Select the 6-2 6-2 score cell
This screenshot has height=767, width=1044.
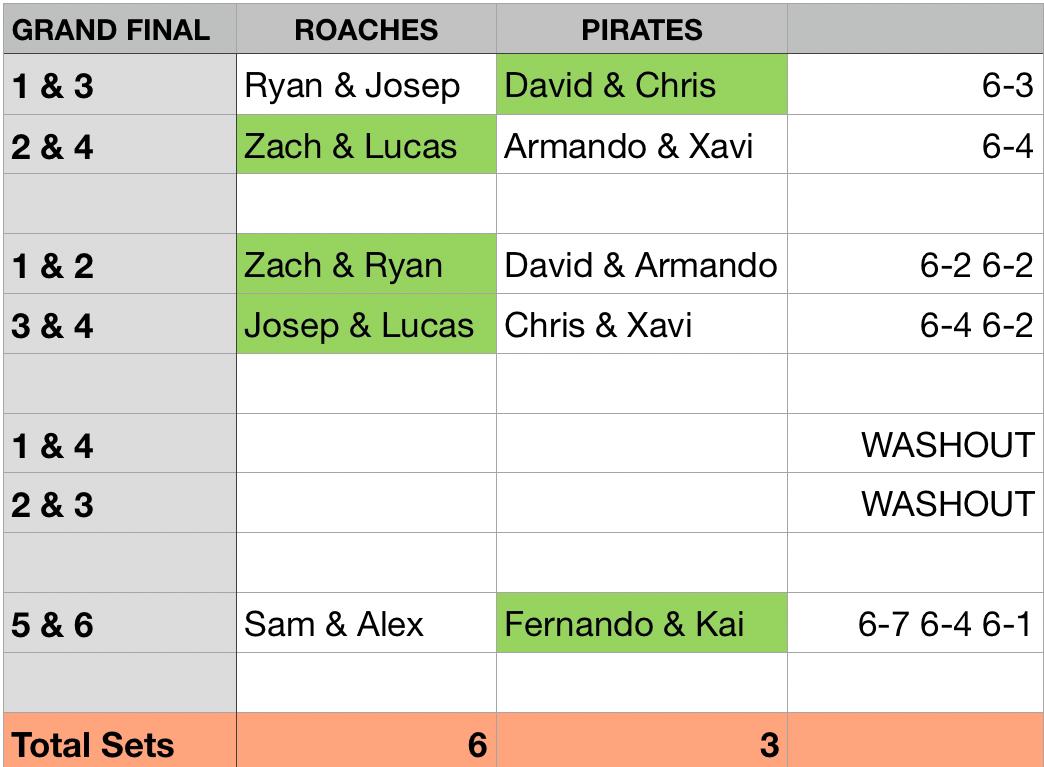pos(915,265)
